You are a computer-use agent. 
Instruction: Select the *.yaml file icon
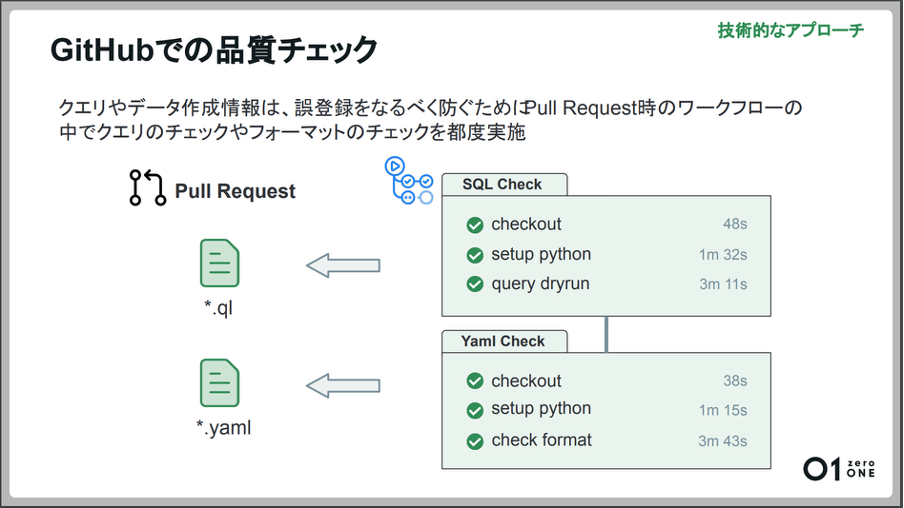click(x=219, y=383)
